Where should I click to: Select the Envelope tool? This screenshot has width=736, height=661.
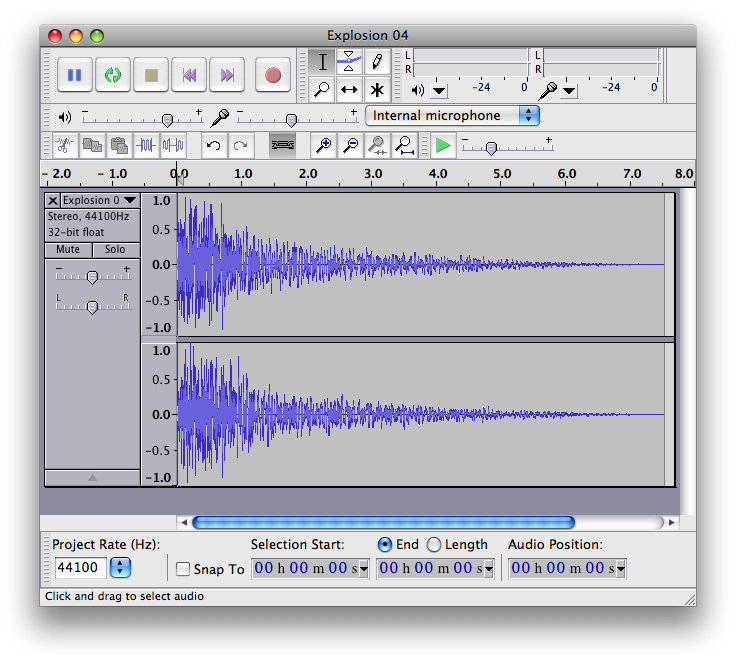[x=348, y=62]
